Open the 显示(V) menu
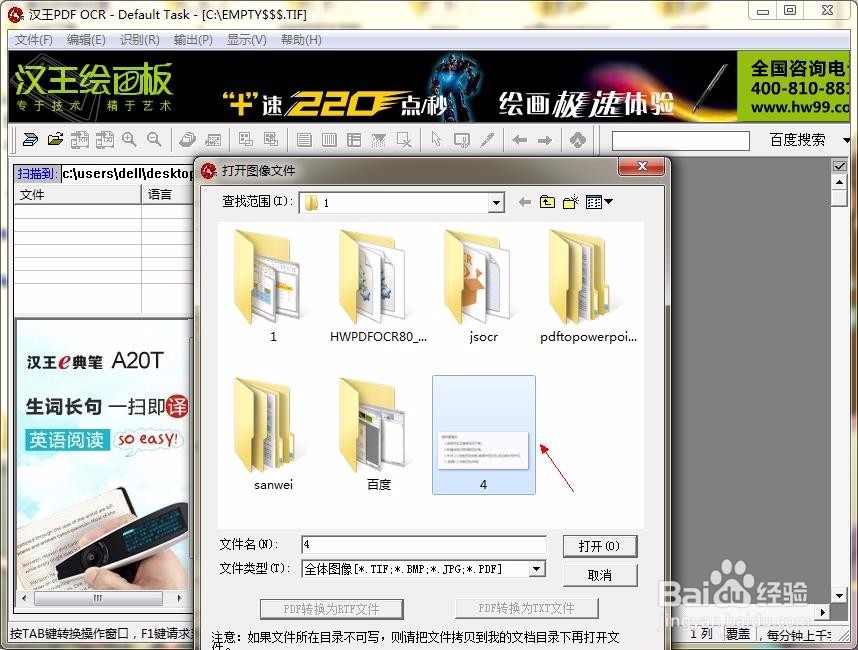 coord(246,40)
